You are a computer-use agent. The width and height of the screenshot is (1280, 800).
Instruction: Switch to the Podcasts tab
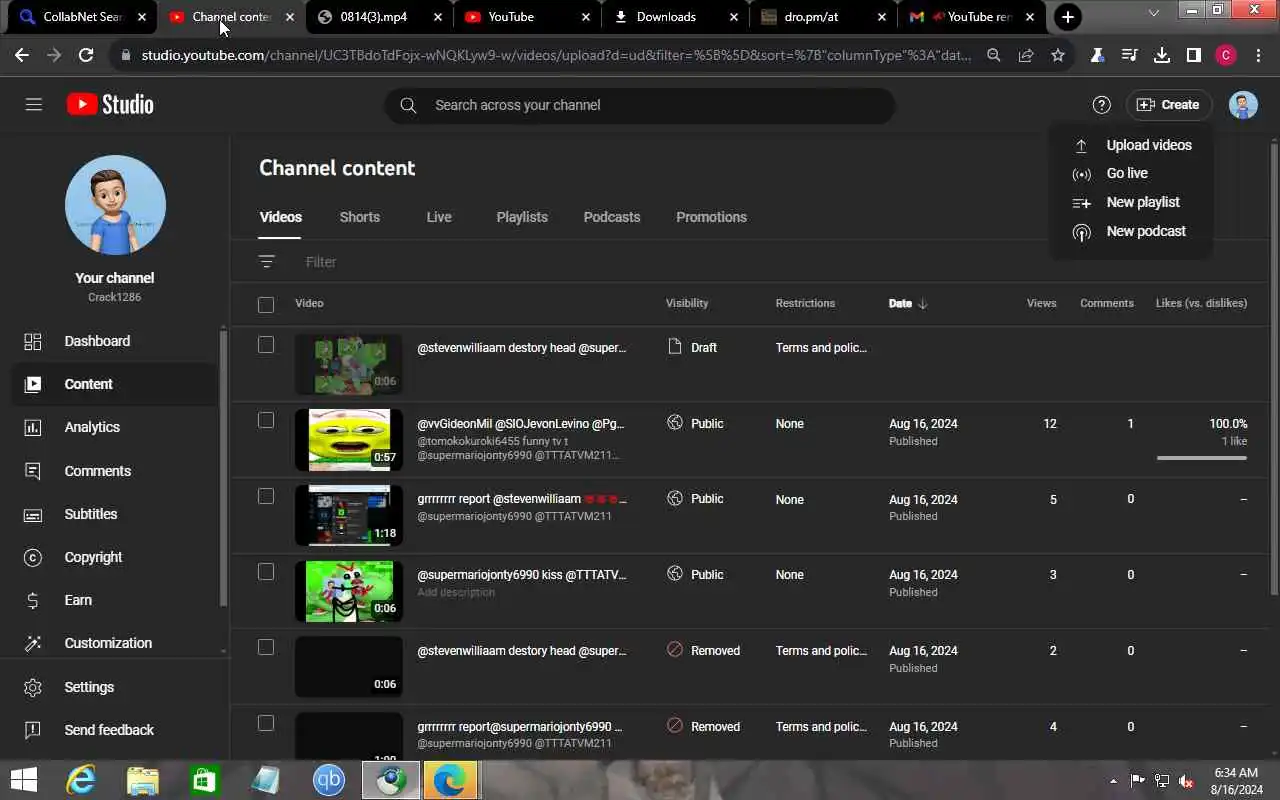[612, 217]
